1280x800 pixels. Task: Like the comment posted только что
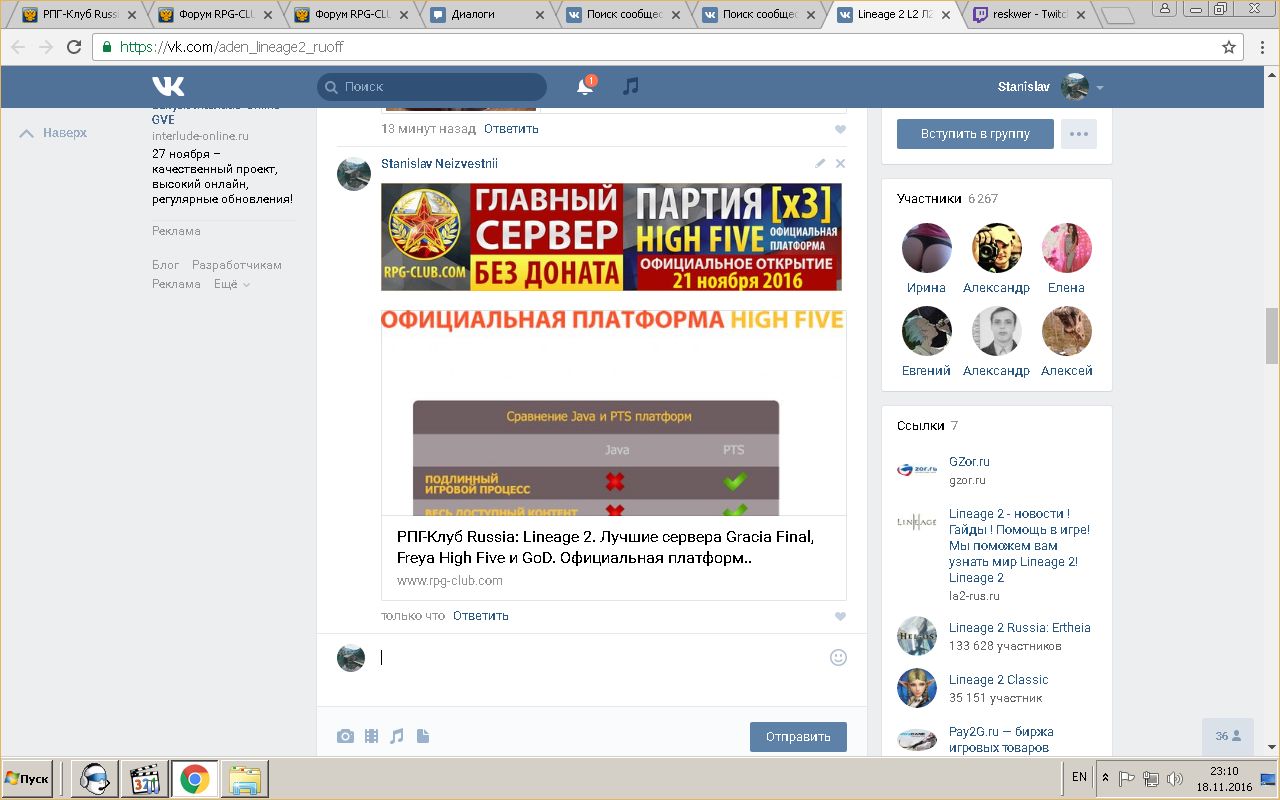(840, 616)
